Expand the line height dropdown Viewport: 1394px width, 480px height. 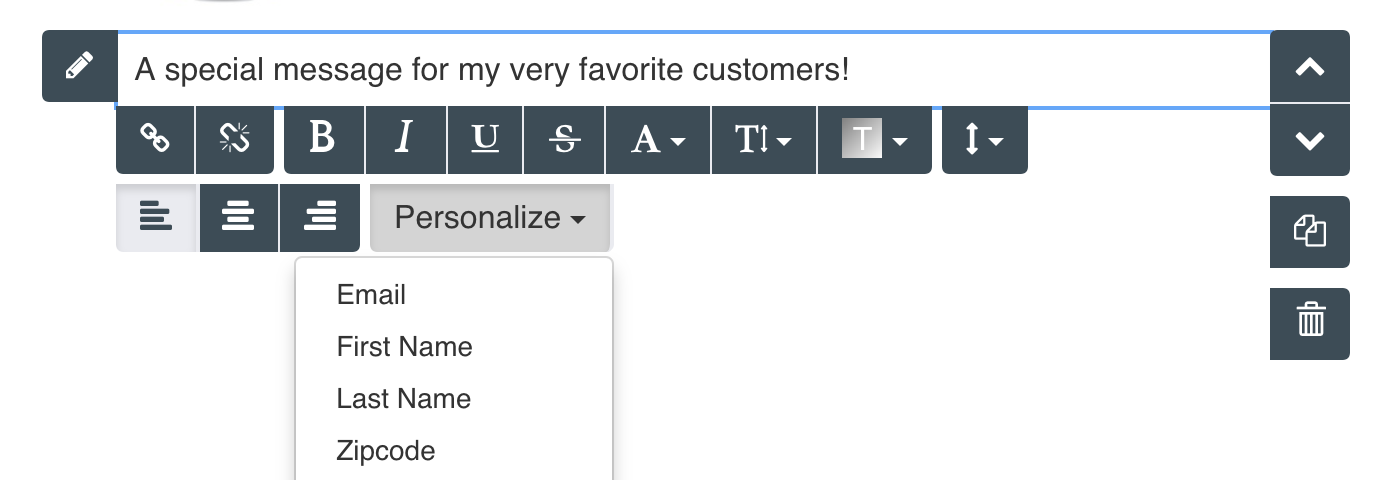coord(984,140)
